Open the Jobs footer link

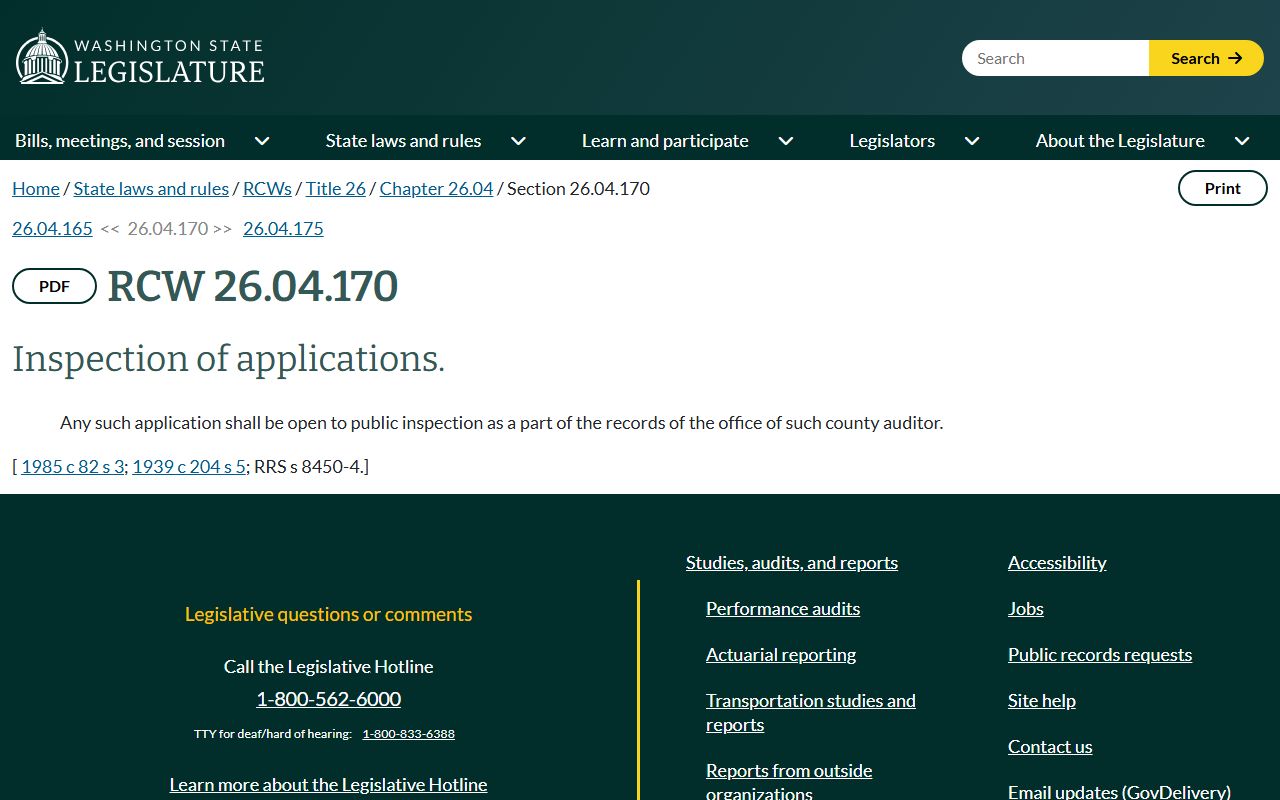pyautogui.click(x=1026, y=608)
